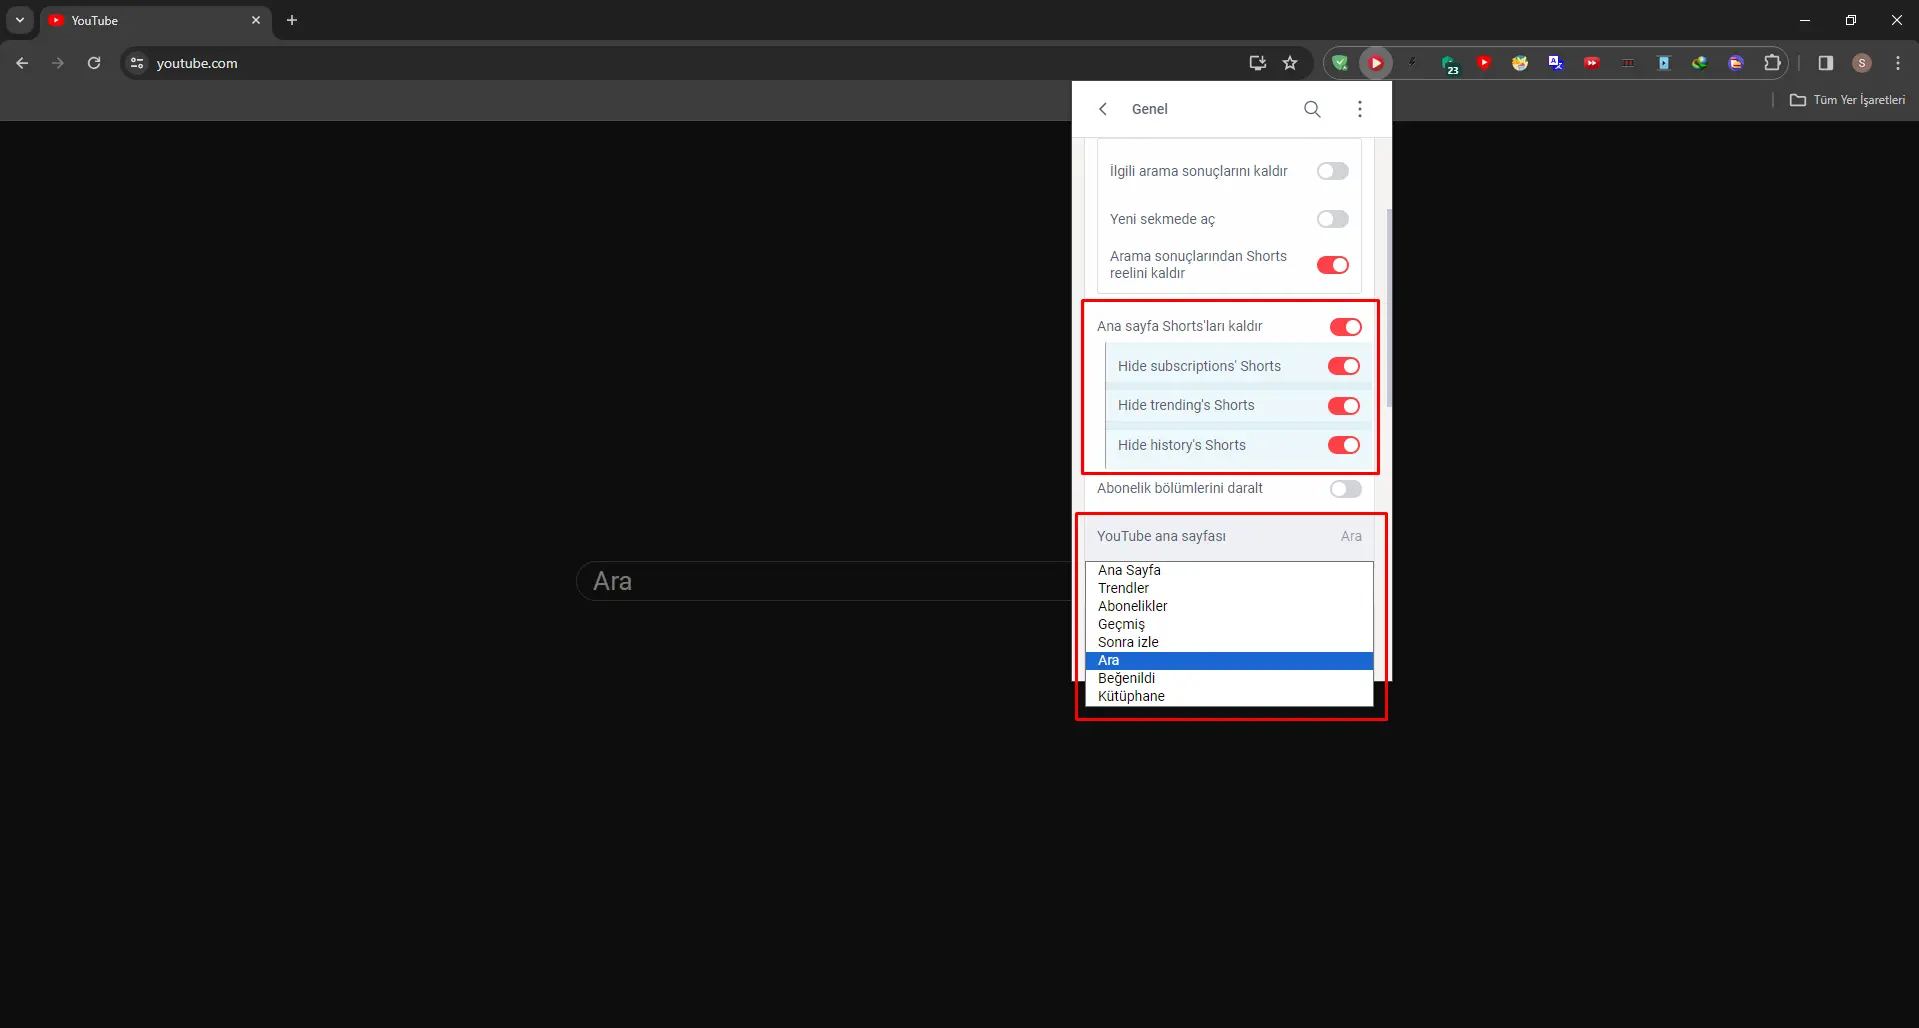1919x1028 pixels.
Task: Close the YouTube tab
Action: point(256,20)
